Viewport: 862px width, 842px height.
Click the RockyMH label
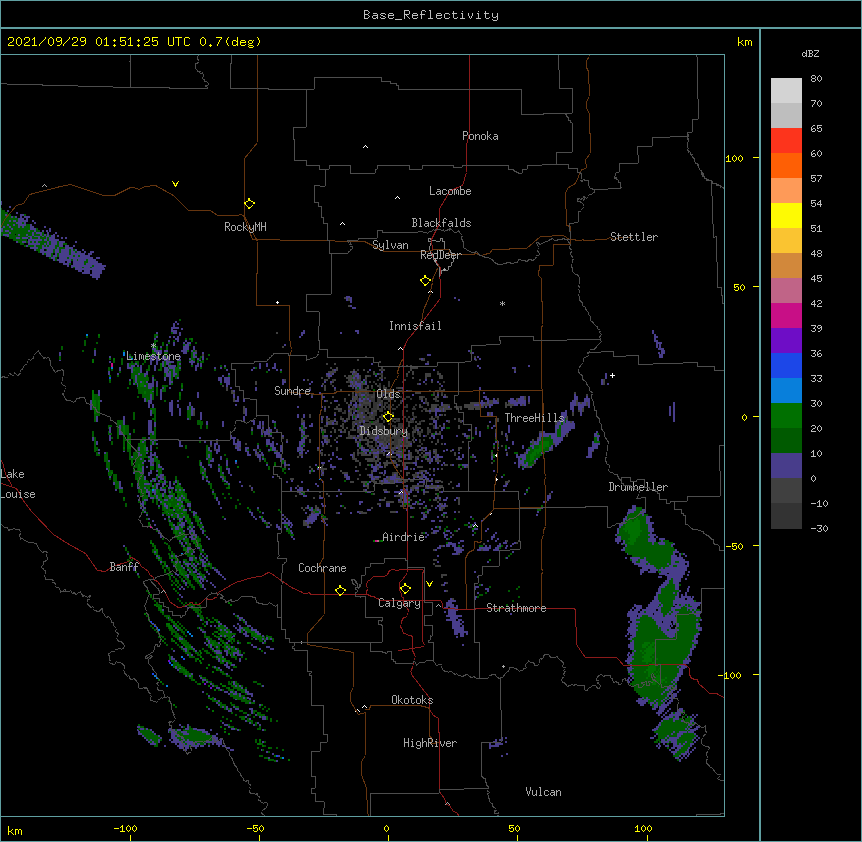point(245,227)
